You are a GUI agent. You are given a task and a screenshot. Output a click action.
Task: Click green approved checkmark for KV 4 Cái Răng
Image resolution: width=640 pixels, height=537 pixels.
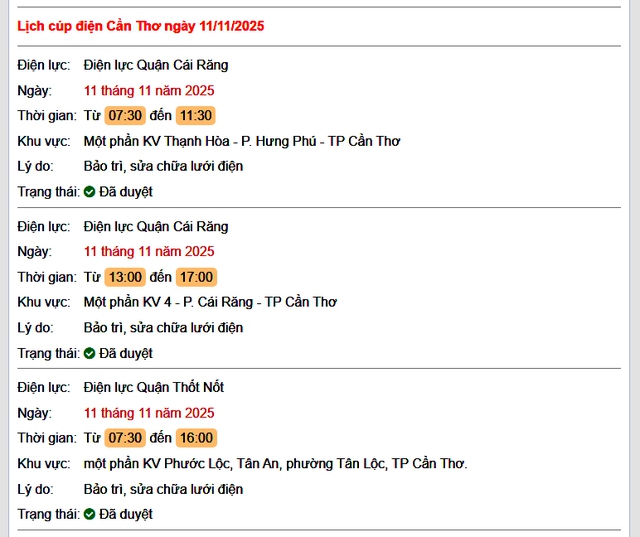pyautogui.click(x=89, y=353)
